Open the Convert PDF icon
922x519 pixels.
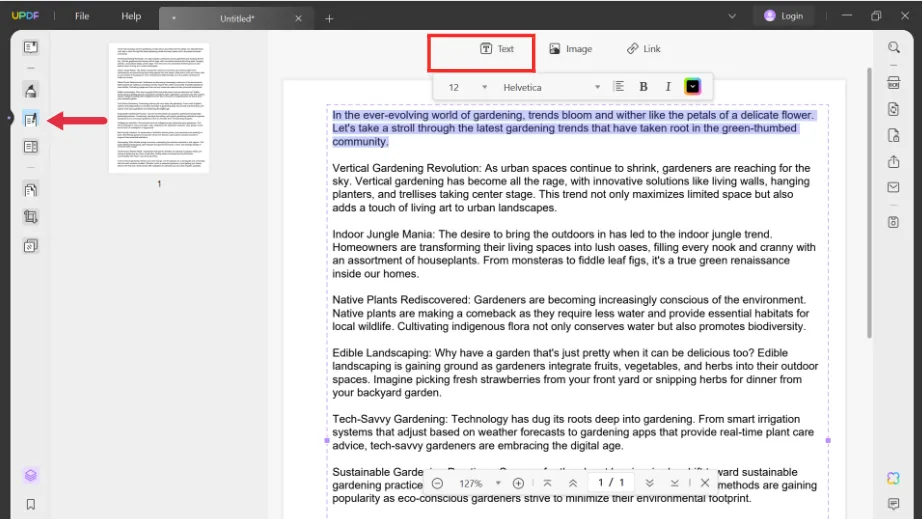point(894,109)
